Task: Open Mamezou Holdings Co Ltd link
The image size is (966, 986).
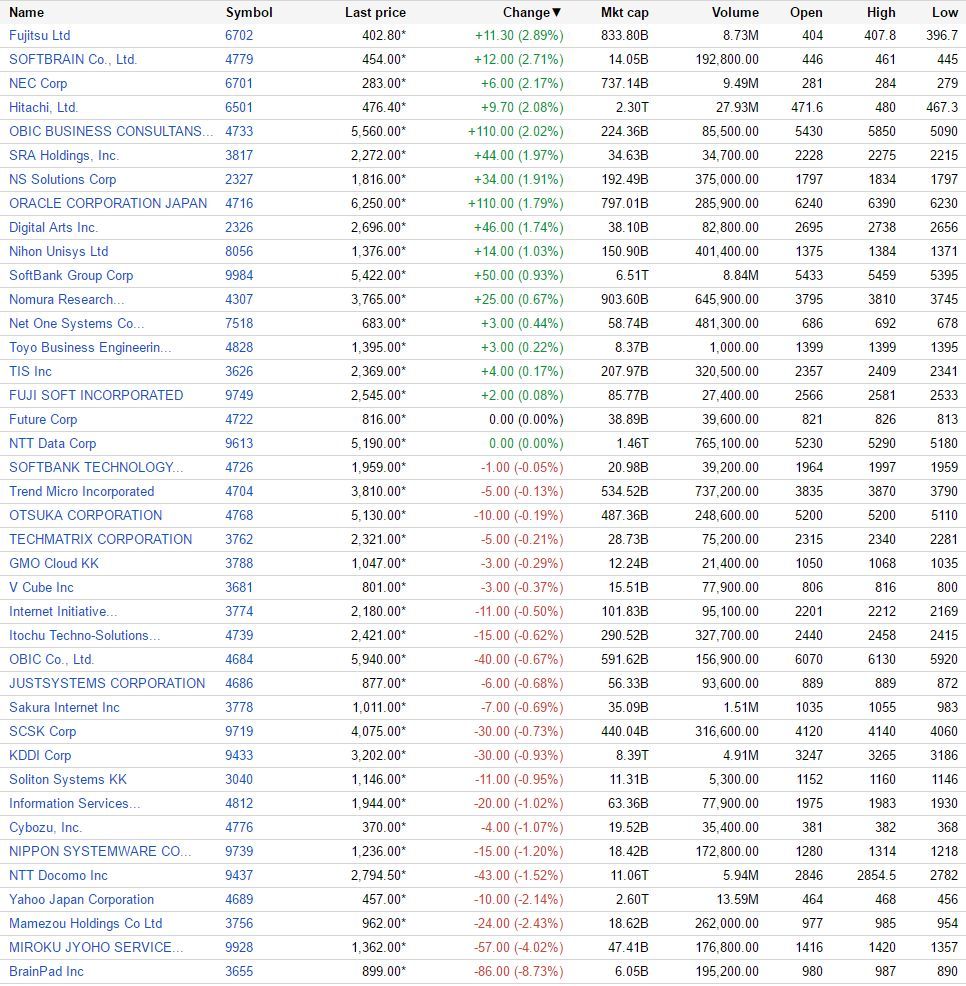Action: point(86,923)
